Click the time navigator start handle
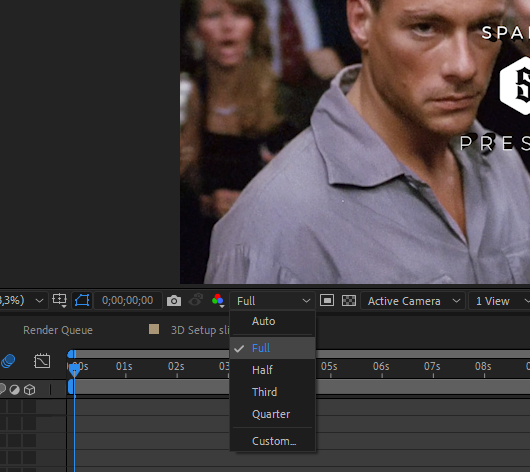 pos(71,354)
